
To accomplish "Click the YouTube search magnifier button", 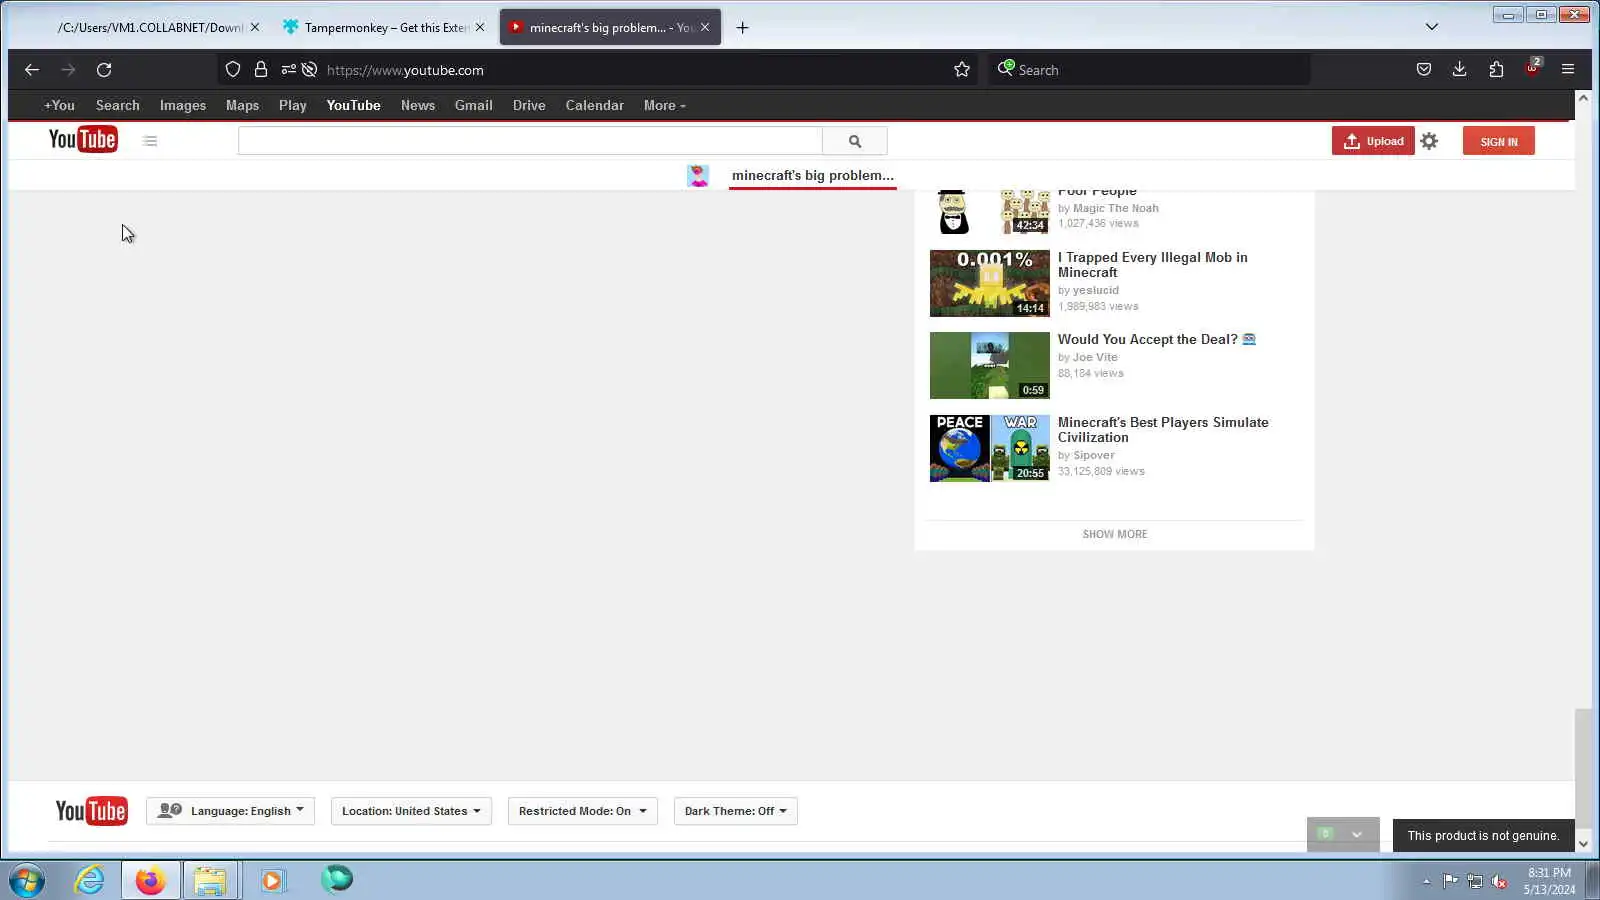I will [x=855, y=141].
